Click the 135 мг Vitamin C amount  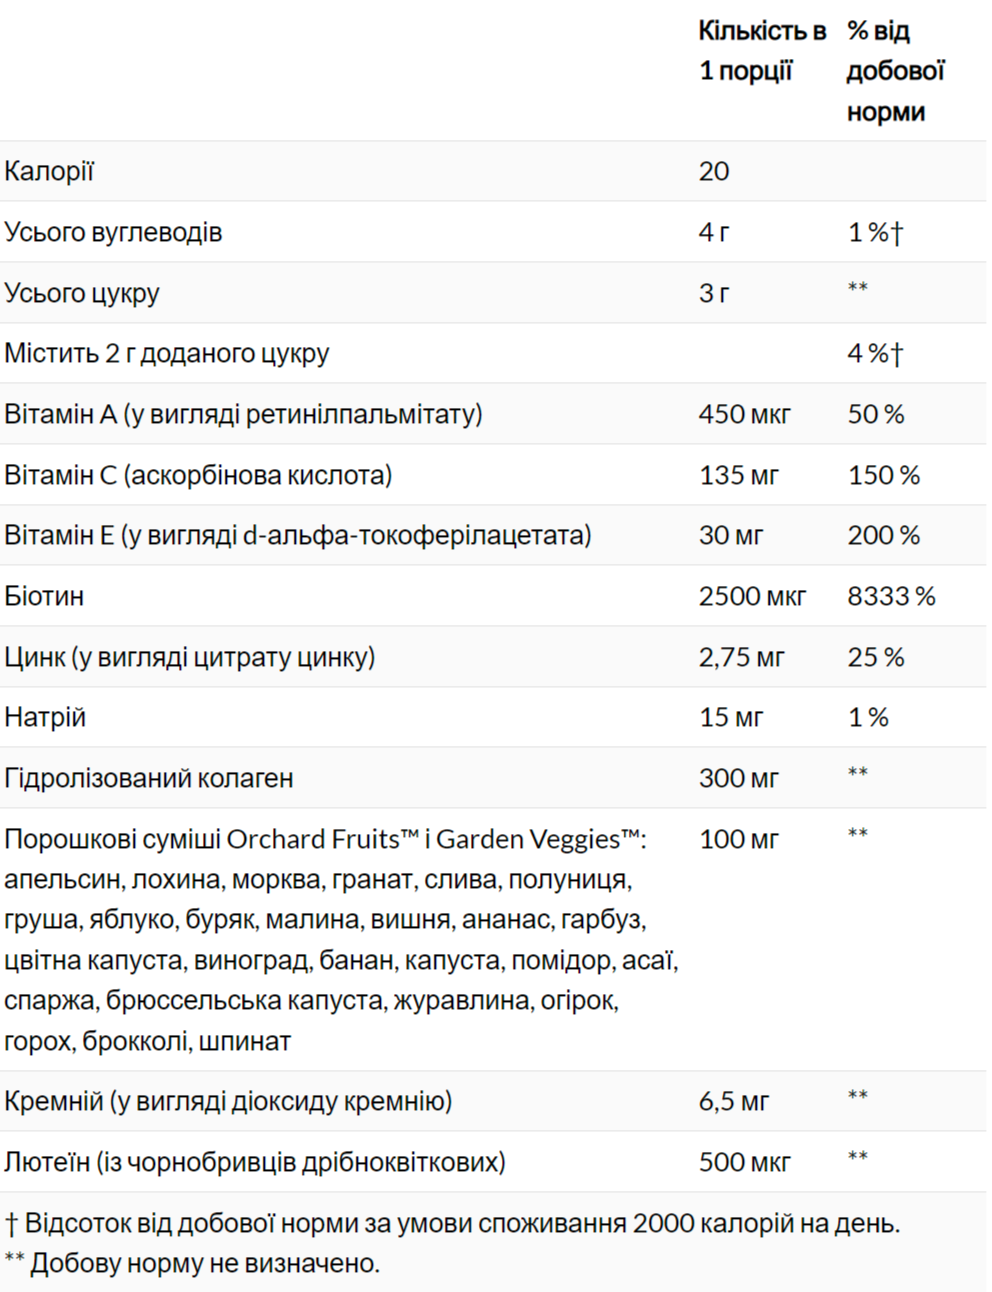click(x=738, y=475)
